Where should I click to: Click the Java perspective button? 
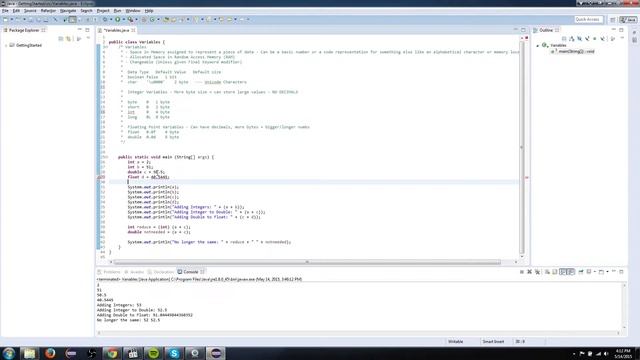pyautogui.click(x=628, y=20)
